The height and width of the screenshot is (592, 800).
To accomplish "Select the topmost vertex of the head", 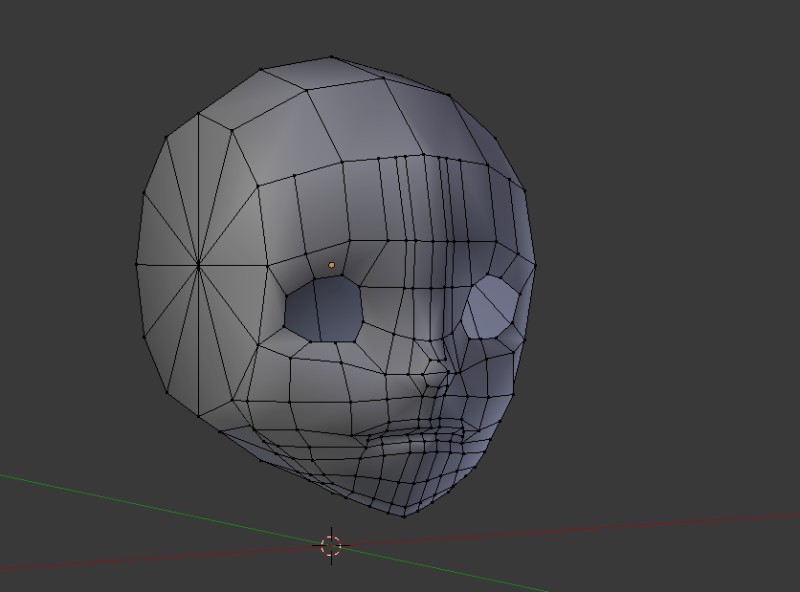I will 332,57.
